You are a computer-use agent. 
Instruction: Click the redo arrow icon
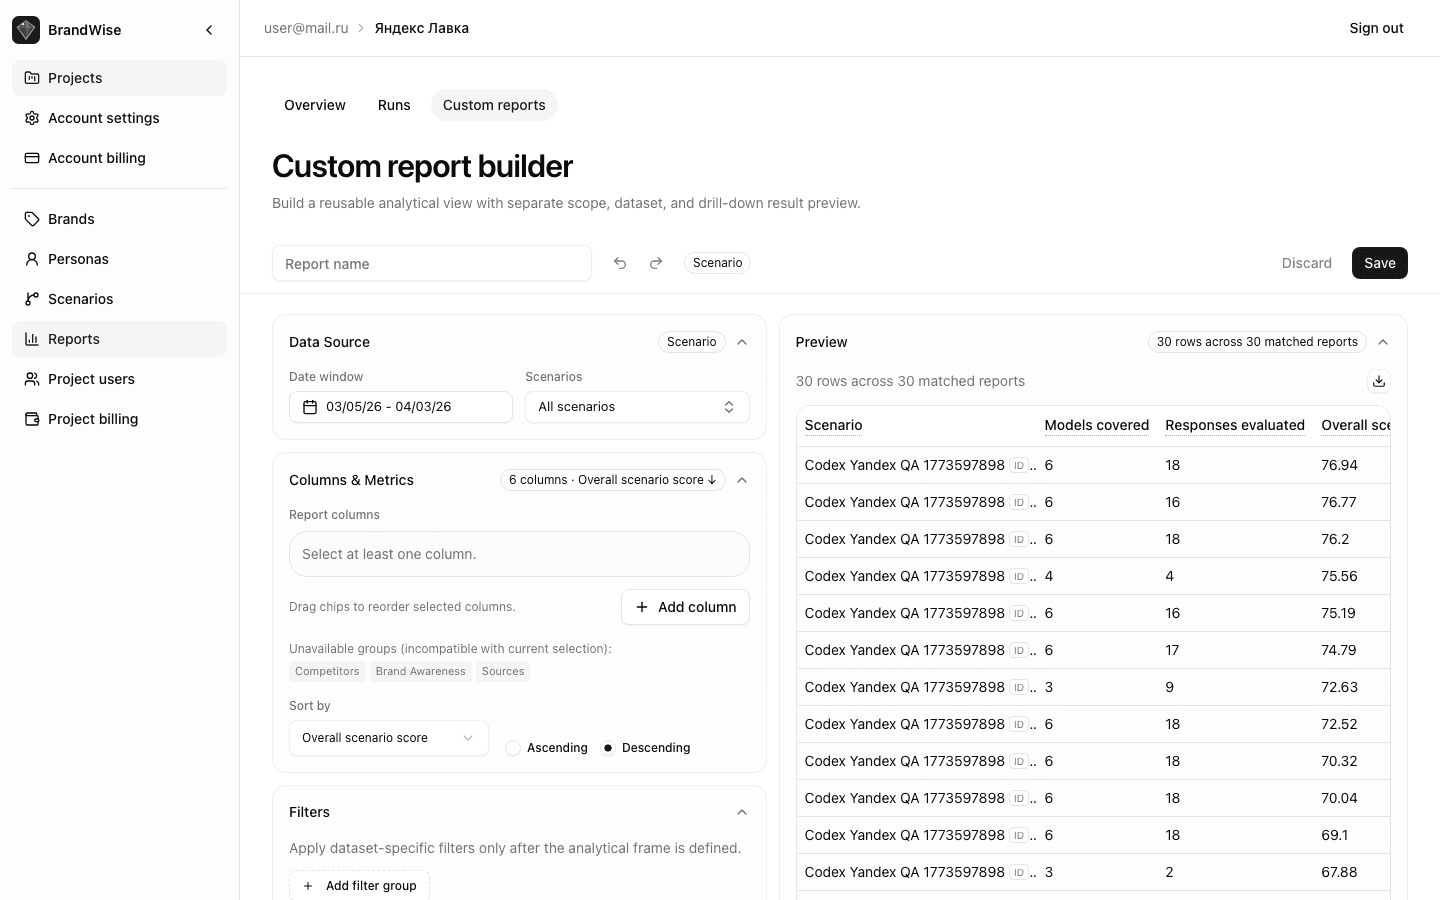pos(656,263)
